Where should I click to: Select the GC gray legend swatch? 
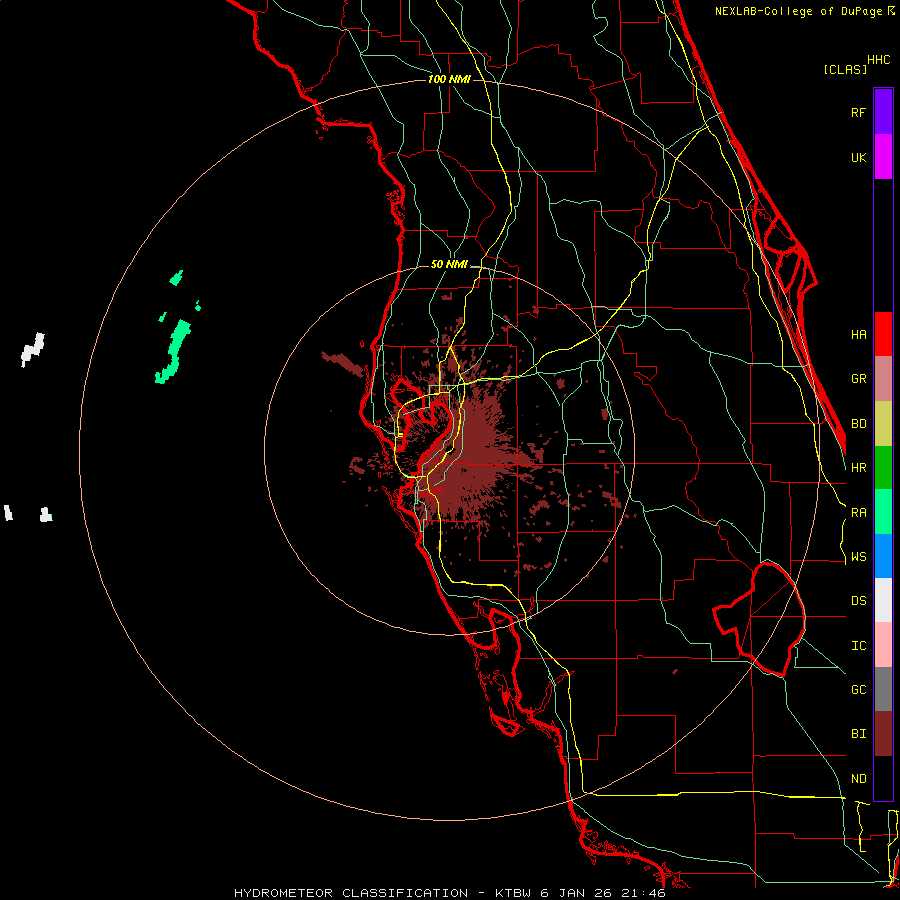[883, 689]
